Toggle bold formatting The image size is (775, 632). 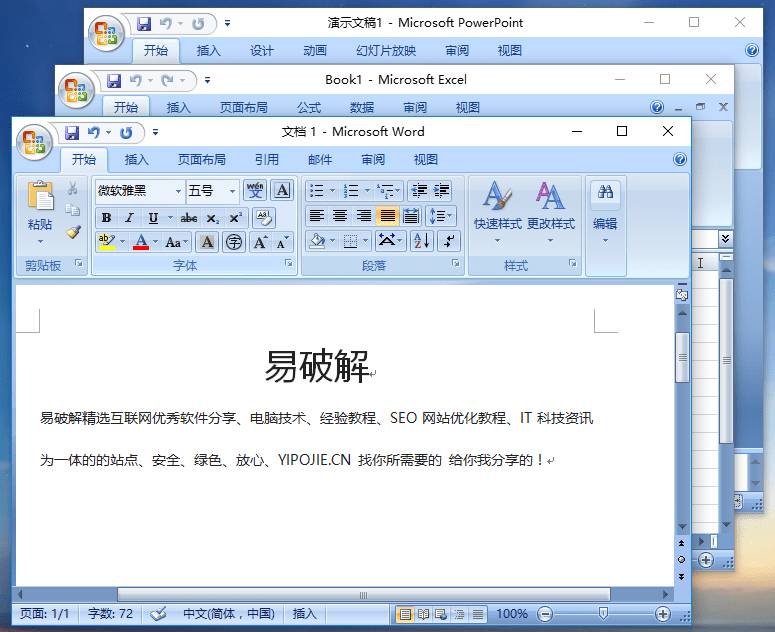106,218
